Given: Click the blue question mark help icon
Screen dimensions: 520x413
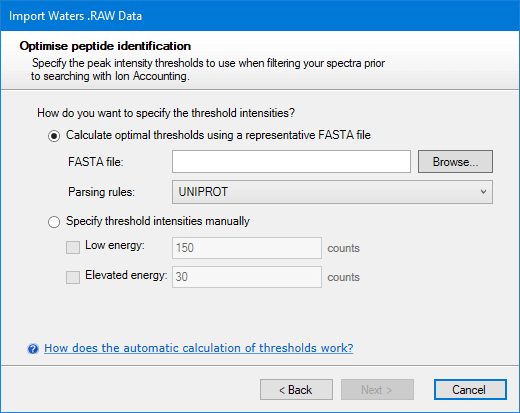Looking at the screenshot, I should click(x=33, y=349).
